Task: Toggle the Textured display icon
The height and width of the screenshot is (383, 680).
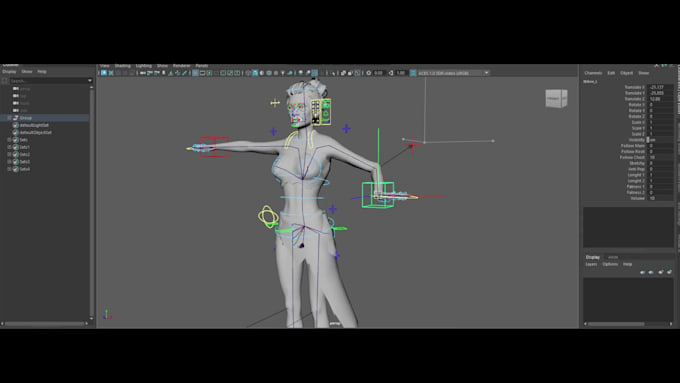Action: pyautogui.click(x=276, y=73)
